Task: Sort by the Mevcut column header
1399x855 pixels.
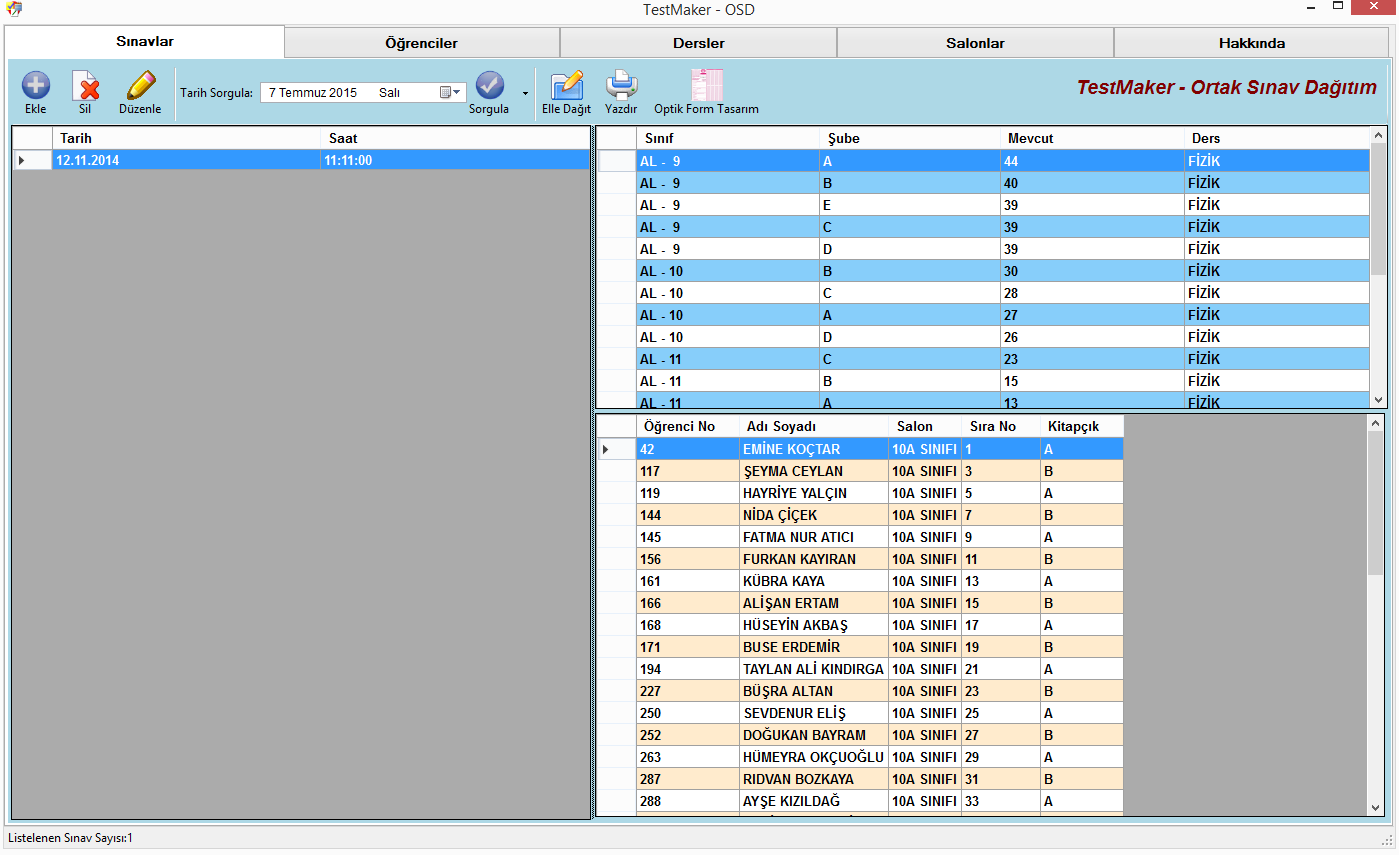Action: point(1091,138)
